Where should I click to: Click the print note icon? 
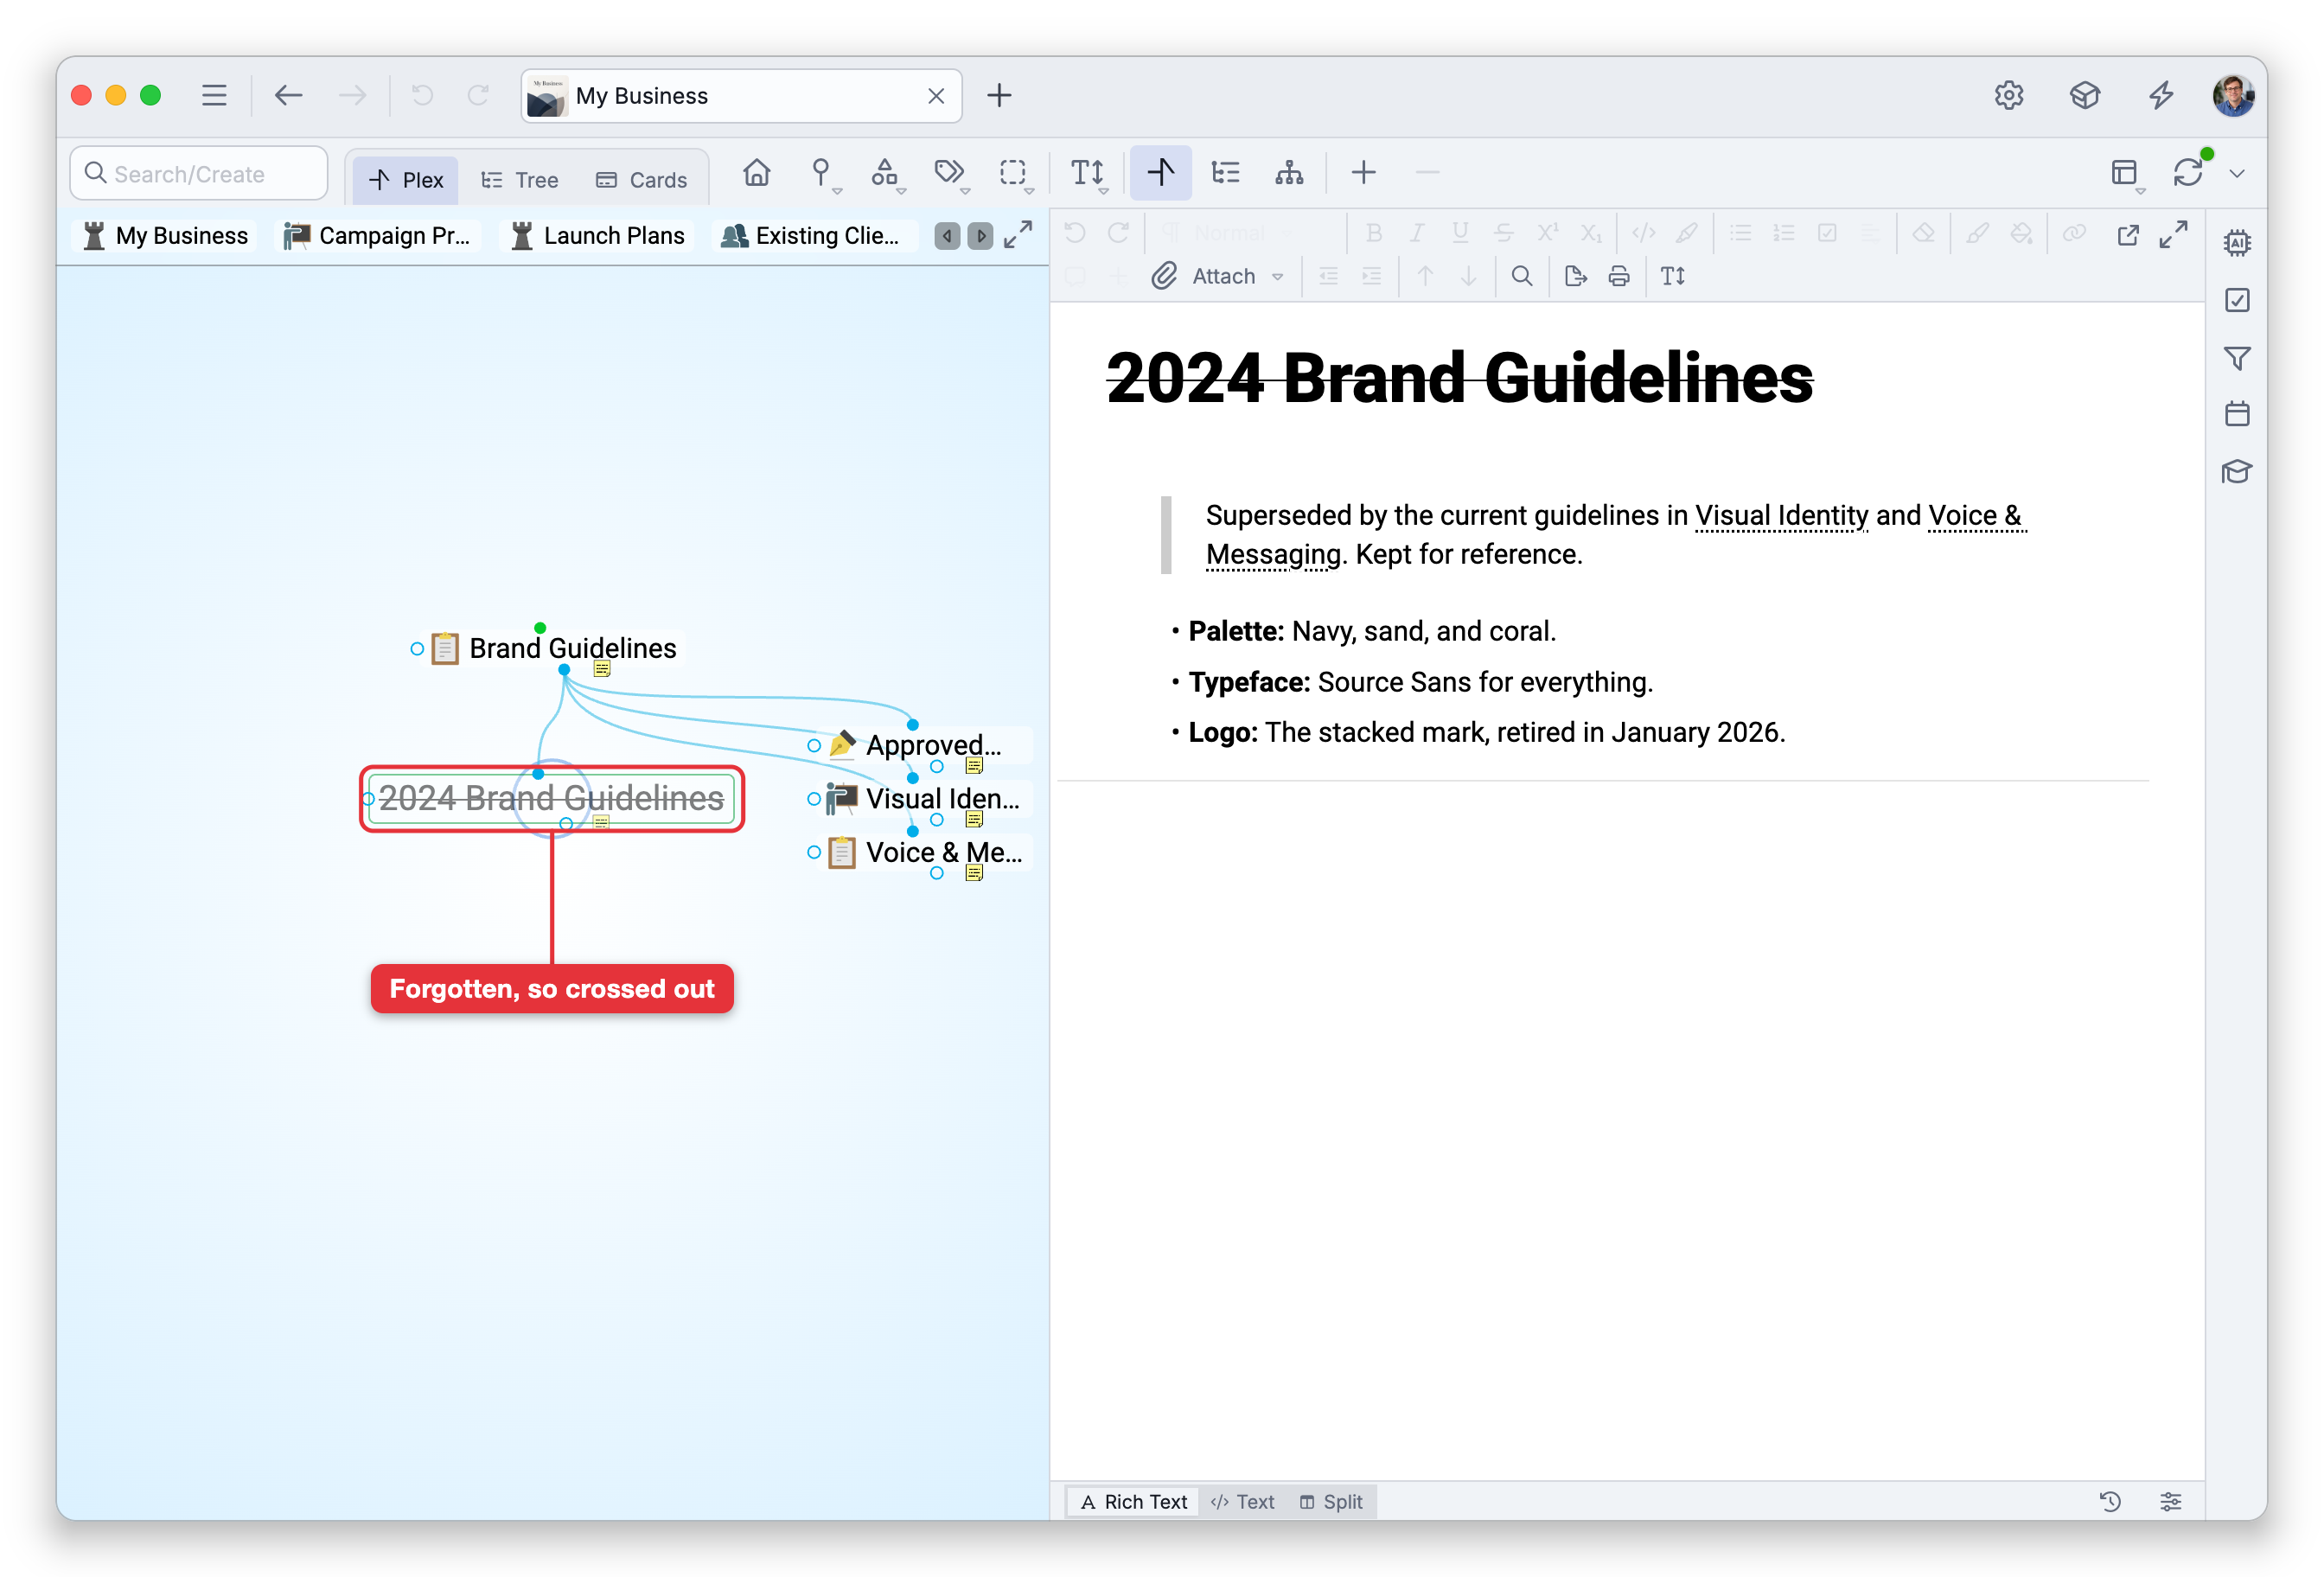pos(1619,276)
